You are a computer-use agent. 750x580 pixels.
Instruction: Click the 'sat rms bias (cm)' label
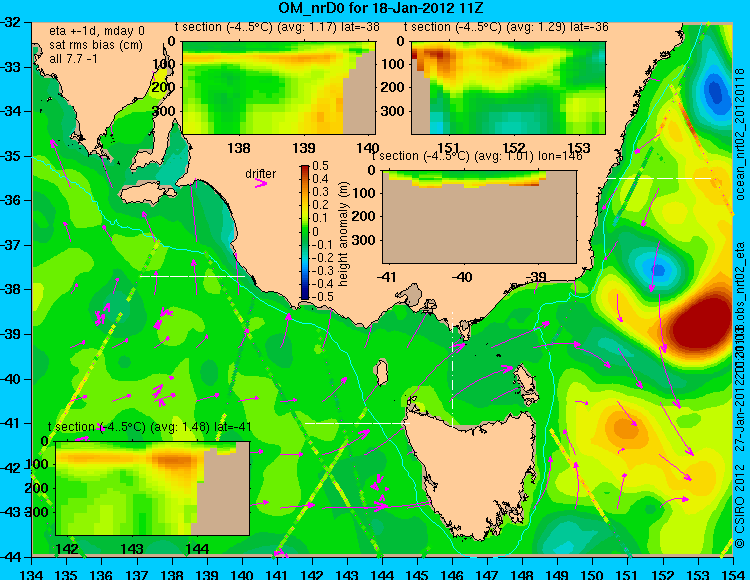pos(96,45)
